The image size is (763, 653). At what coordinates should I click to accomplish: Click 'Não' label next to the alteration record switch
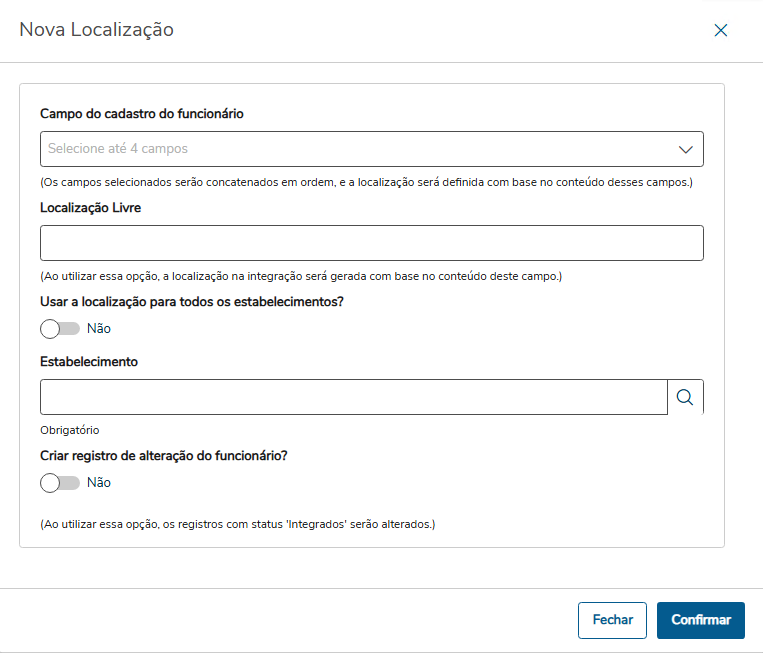99,483
